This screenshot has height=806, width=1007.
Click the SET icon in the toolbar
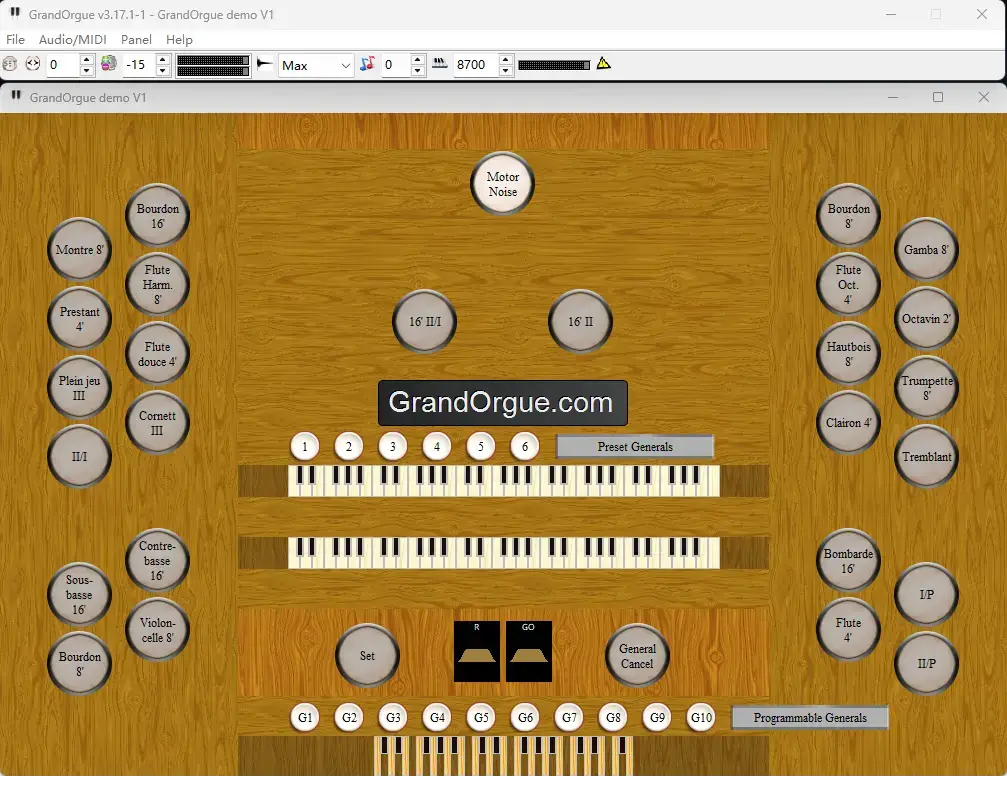point(10,64)
